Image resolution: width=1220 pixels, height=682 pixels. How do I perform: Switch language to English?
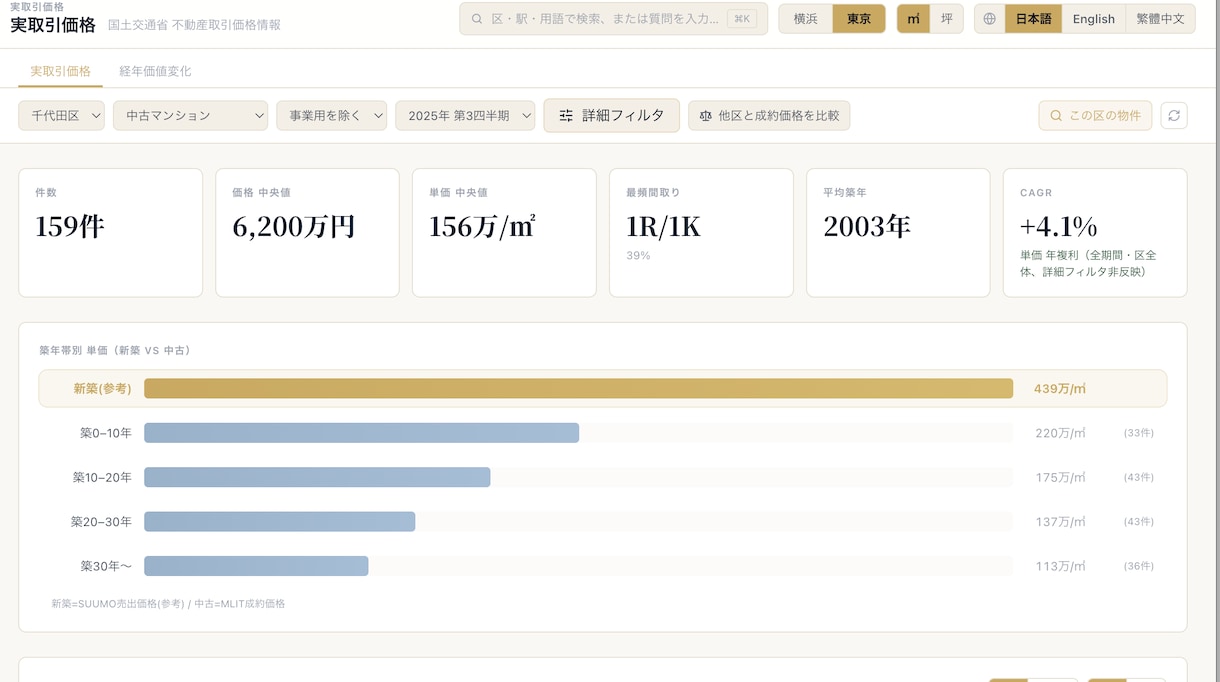pos(1094,19)
